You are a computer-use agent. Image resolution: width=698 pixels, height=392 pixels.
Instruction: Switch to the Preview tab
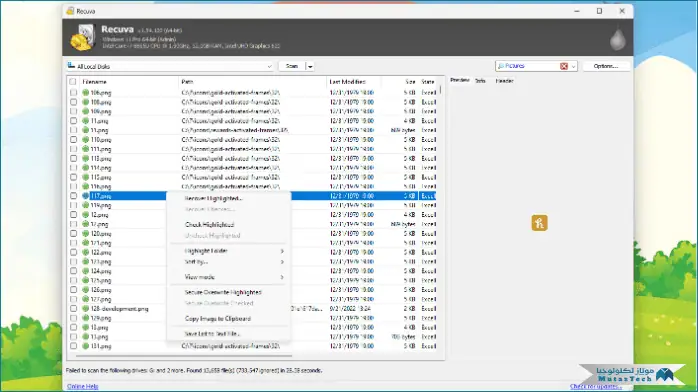(x=459, y=80)
